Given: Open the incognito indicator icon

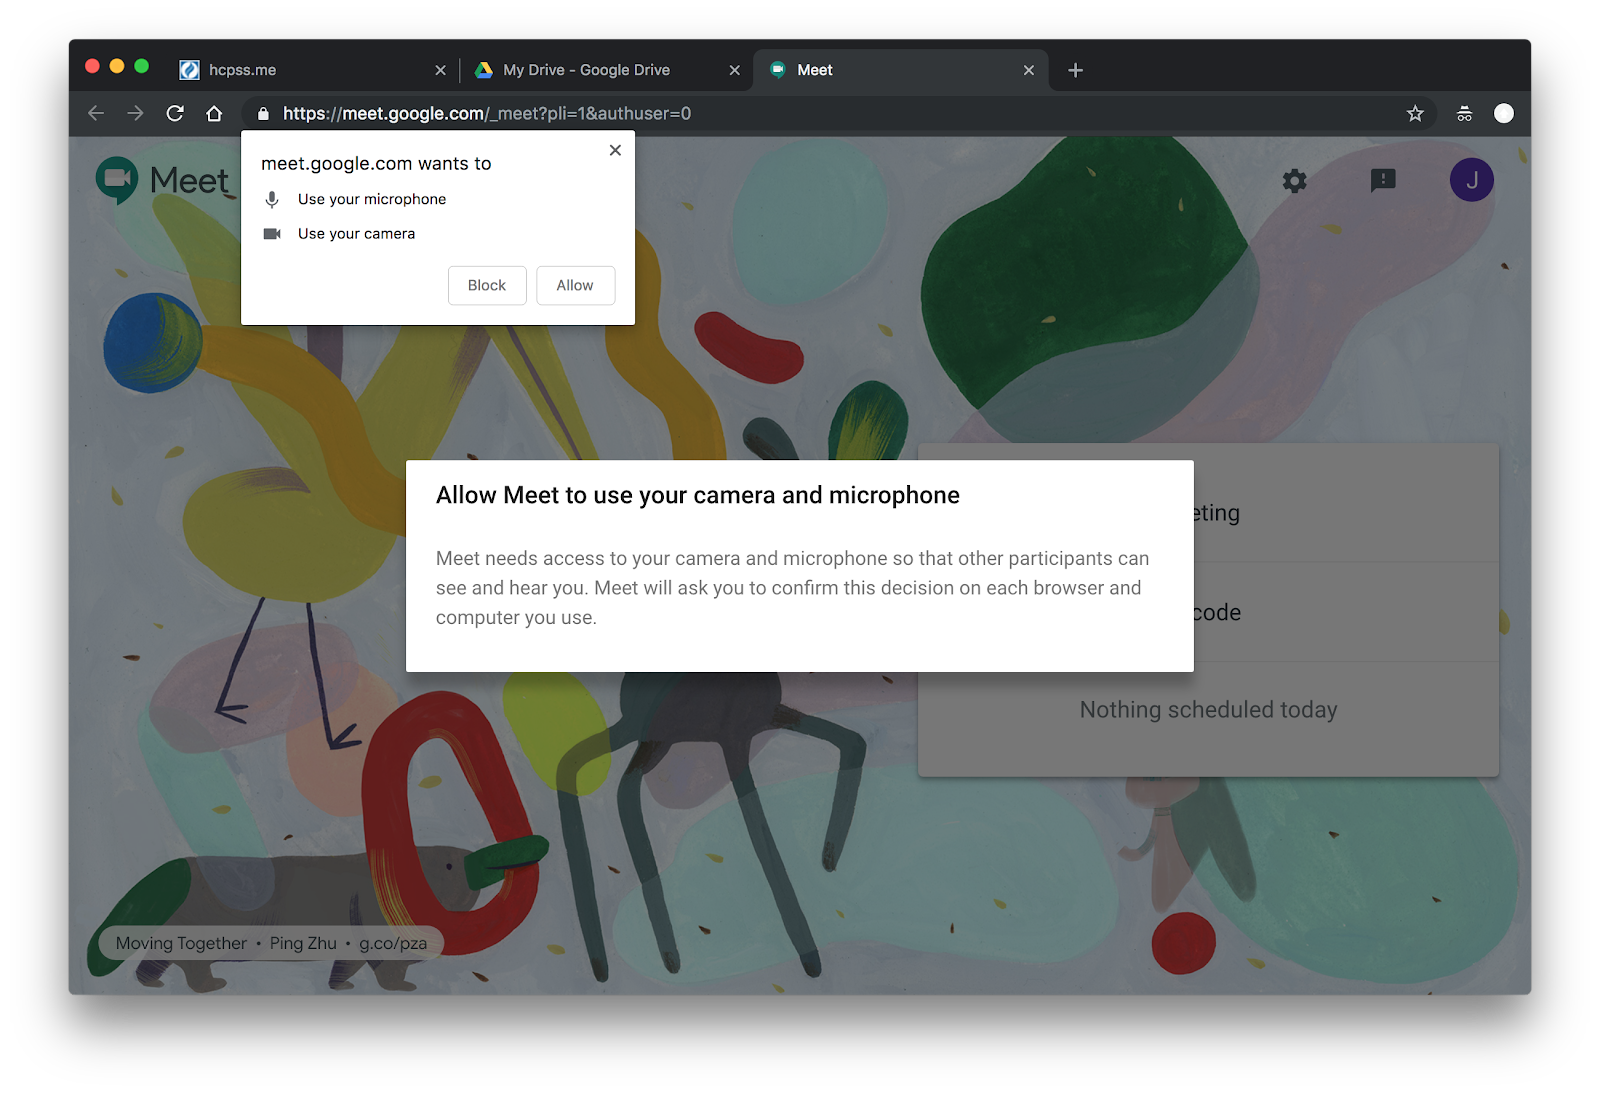Looking at the screenshot, I should pos(1464,113).
